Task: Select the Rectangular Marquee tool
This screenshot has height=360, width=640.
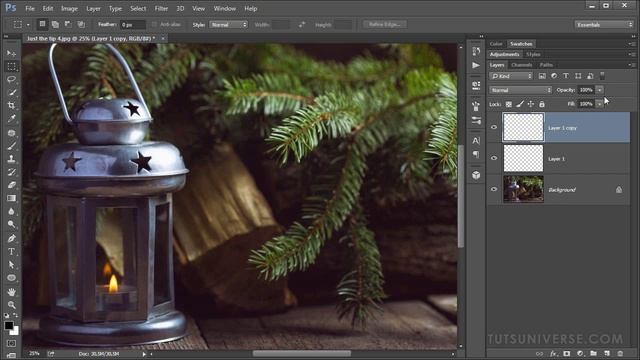Action: click(11, 66)
